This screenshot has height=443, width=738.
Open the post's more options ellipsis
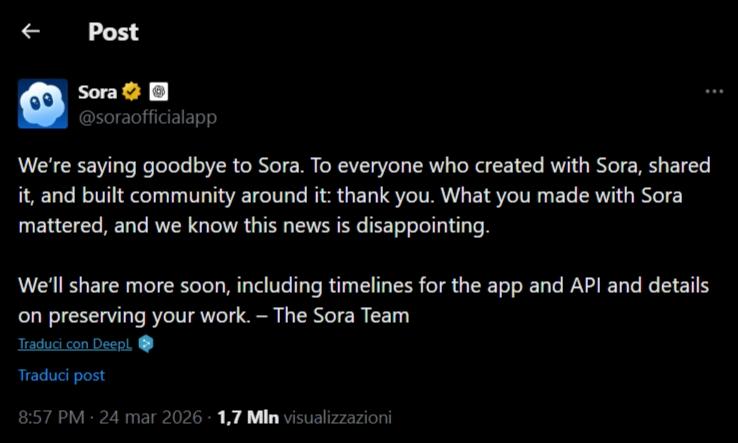pyautogui.click(x=714, y=92)
